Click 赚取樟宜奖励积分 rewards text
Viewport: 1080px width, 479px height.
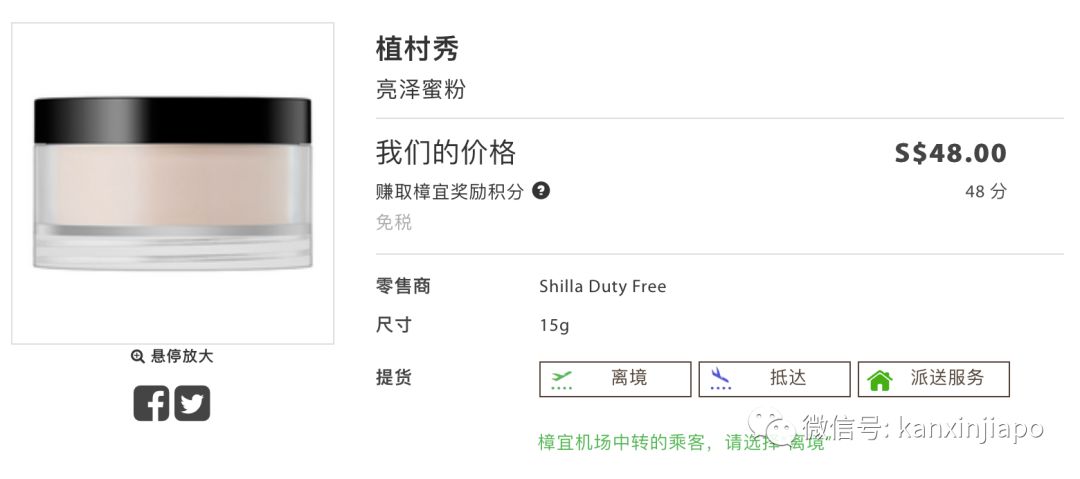coord(450,191)
